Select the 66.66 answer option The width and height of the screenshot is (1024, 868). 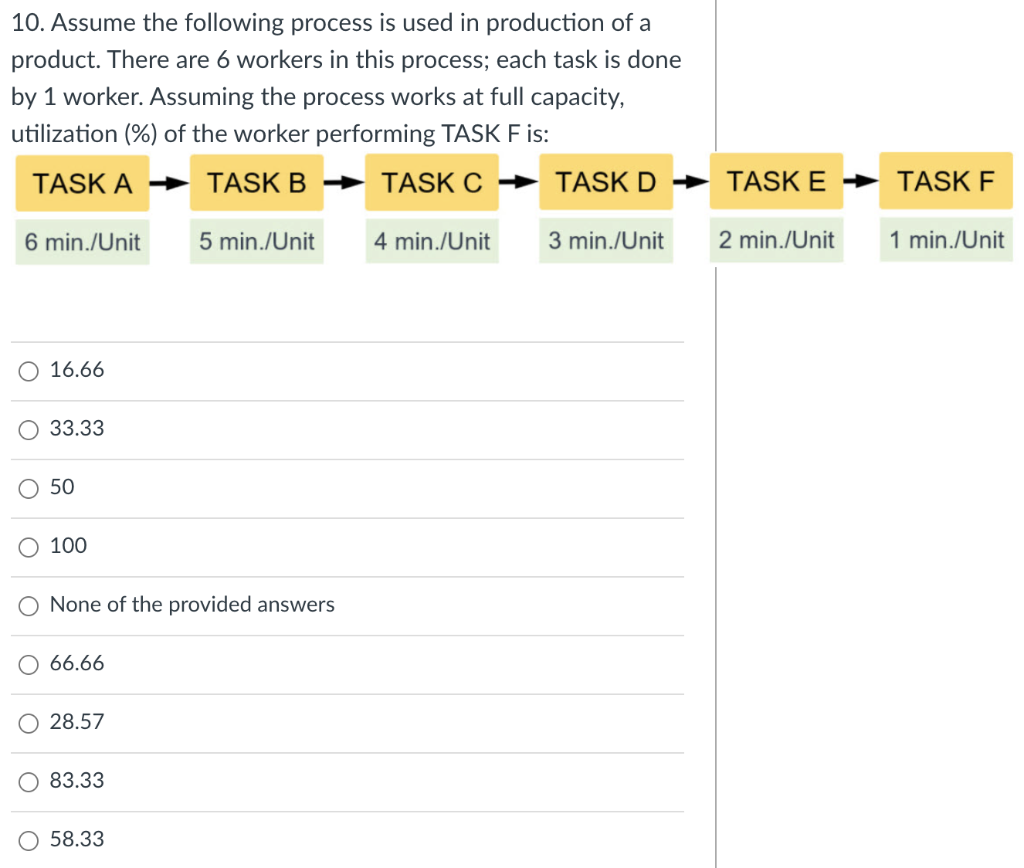(28, 663)
